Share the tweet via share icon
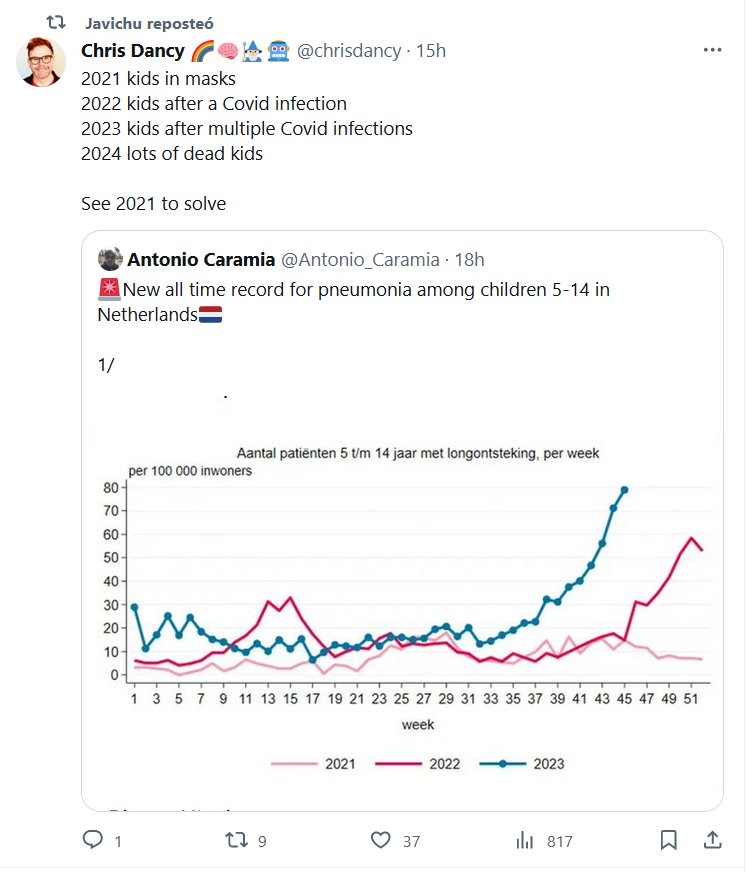This screenshot has height=872, width=752. click(x=712, y=840)
